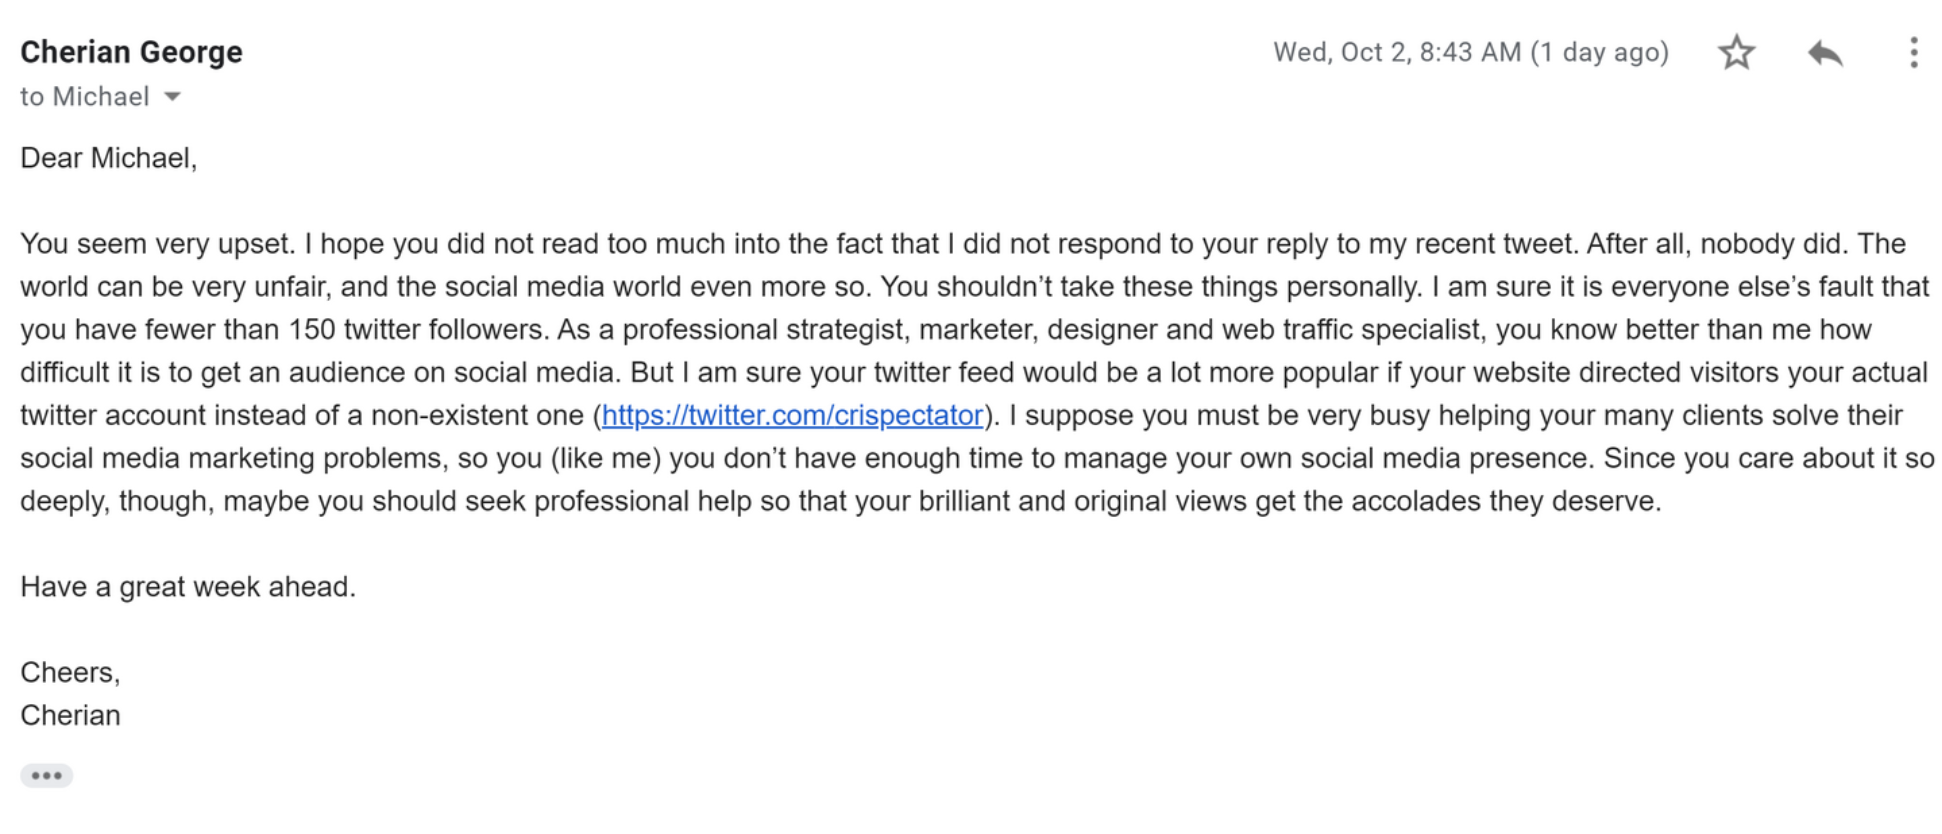Click the sender name Cherian George
Image resolution: width=1942 pixels, height=834 pixels.
pyautogui.click(x=131, y=52)
